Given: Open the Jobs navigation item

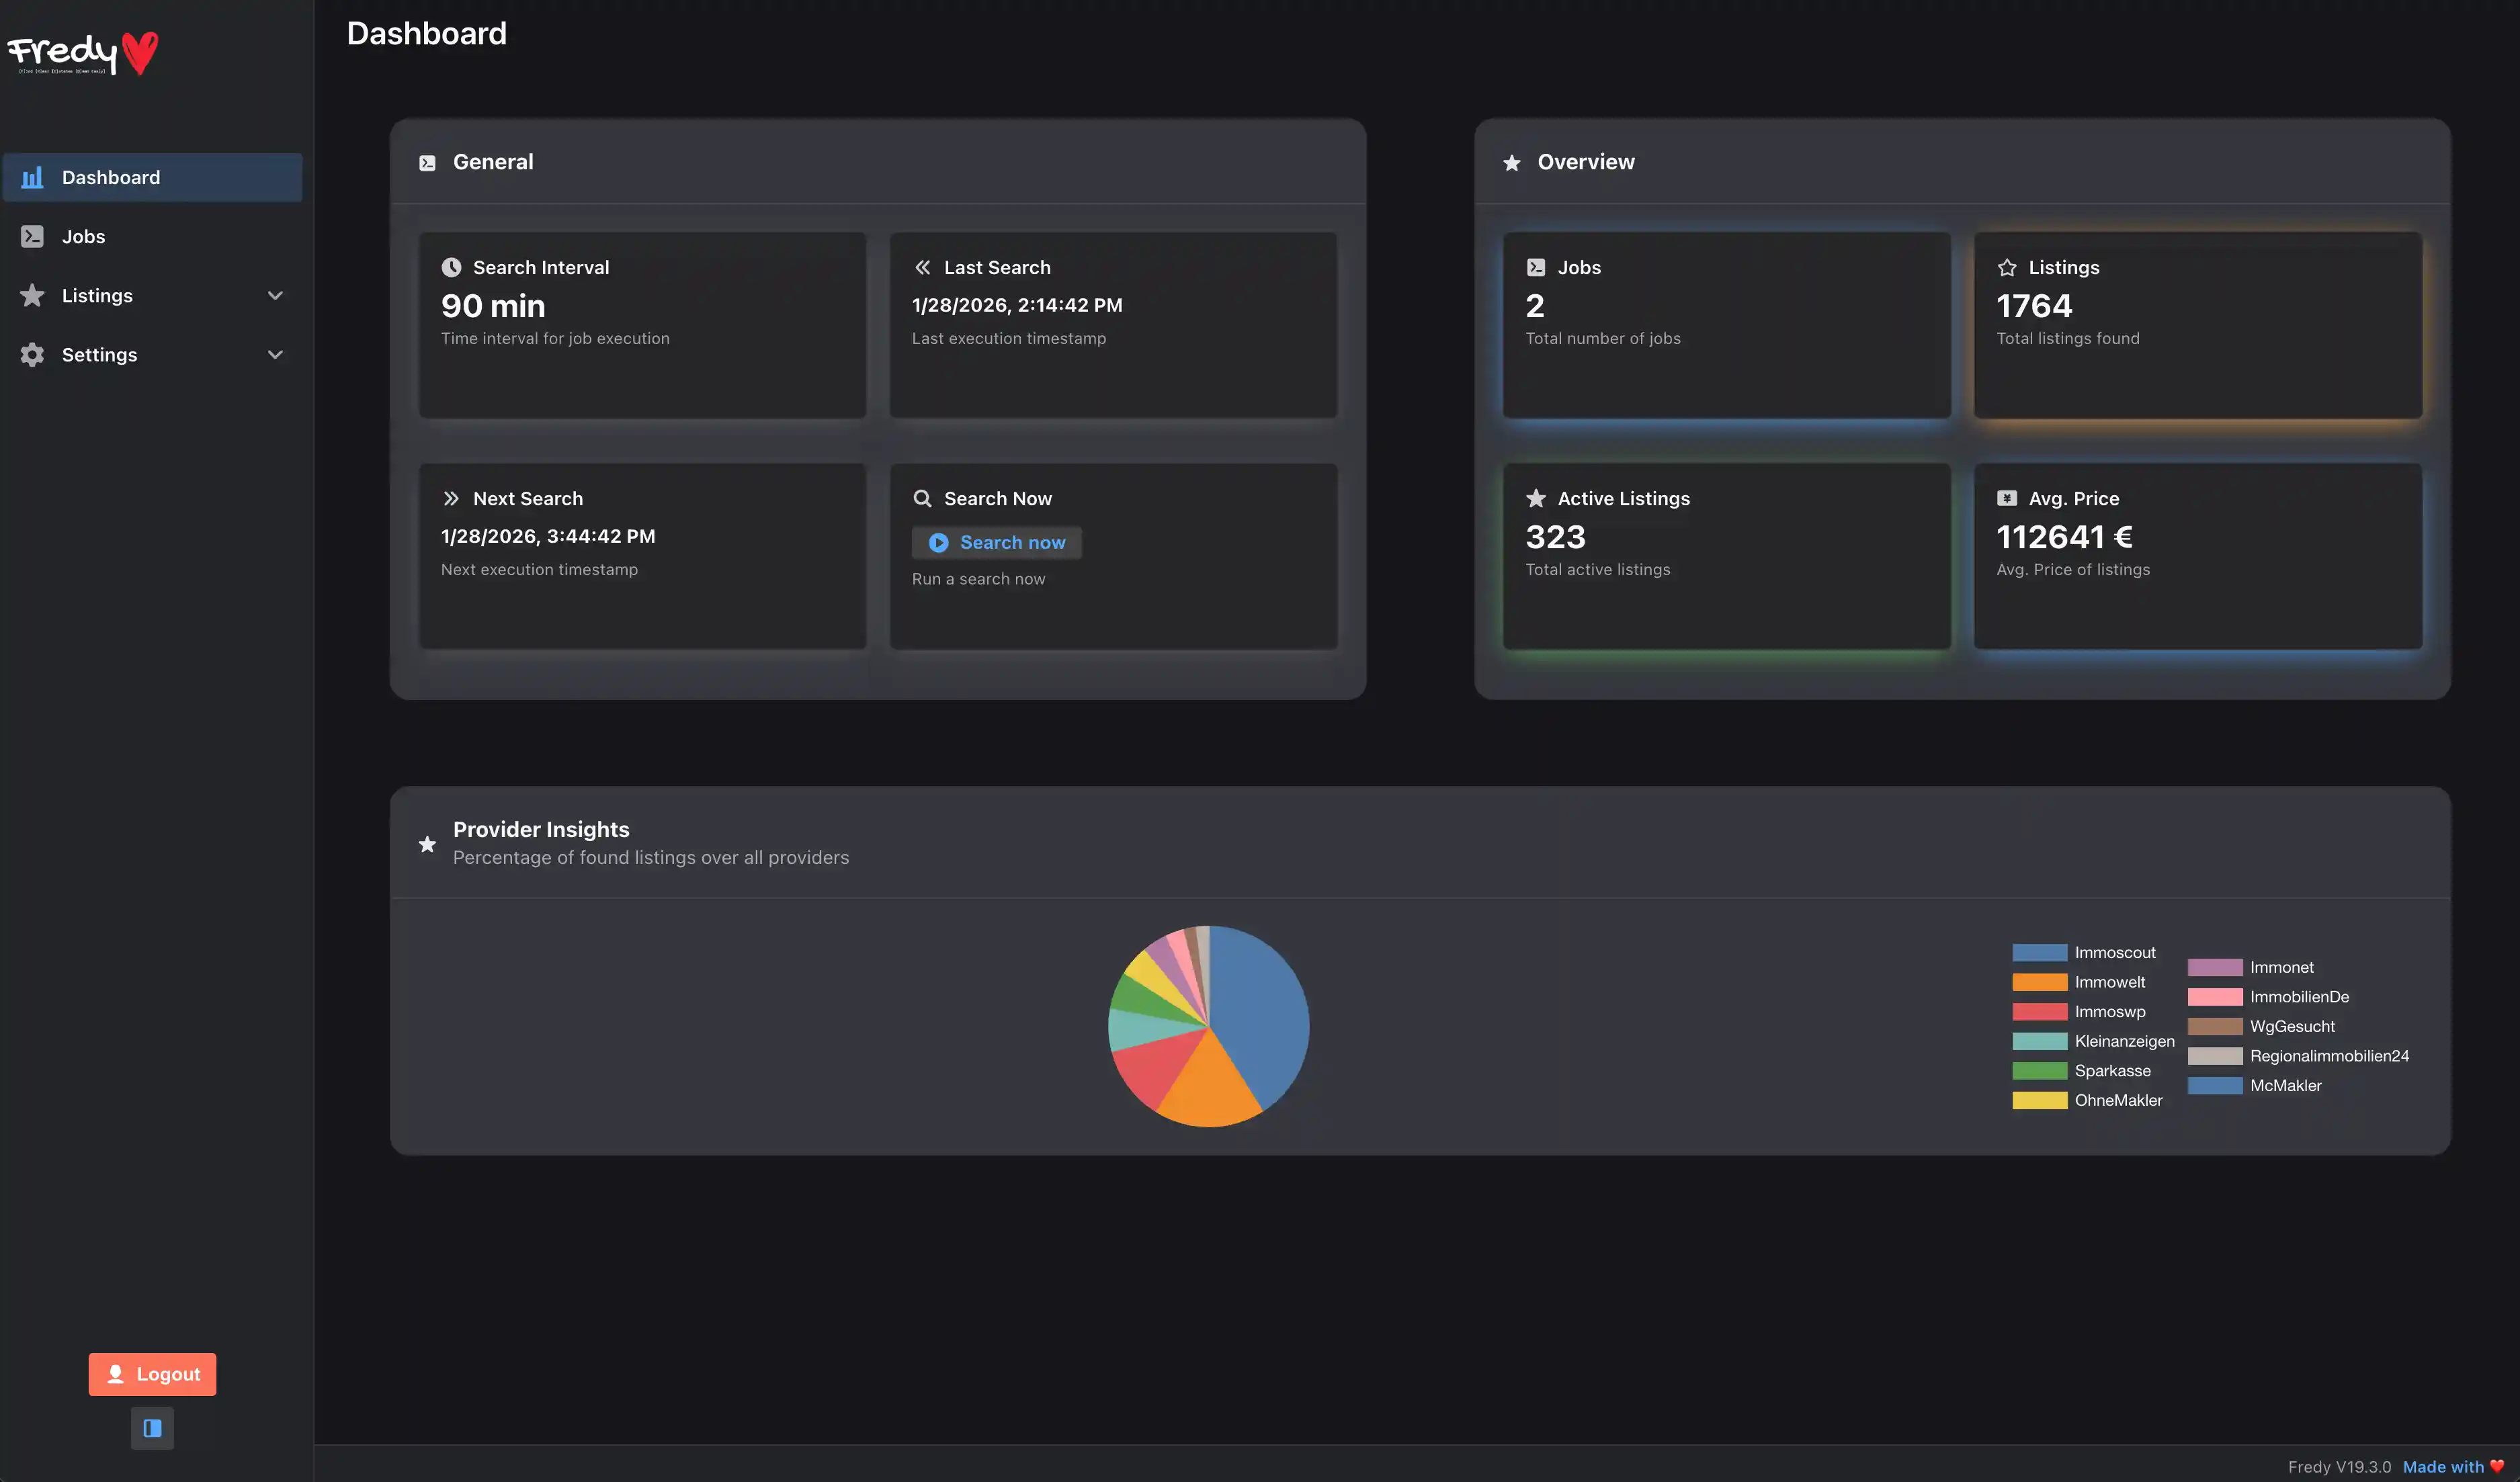Looking at the screenshot, I should coord(83,236).
